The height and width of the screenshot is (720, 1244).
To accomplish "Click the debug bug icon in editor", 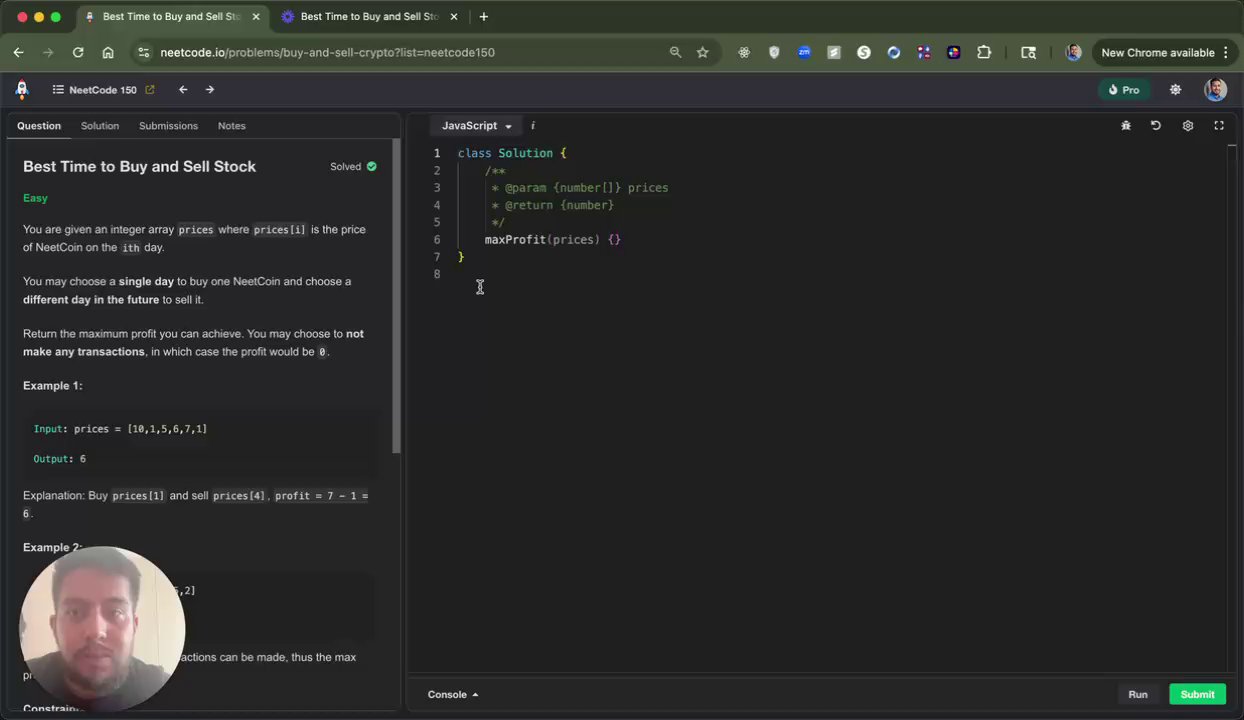I will coord(1125,126).
